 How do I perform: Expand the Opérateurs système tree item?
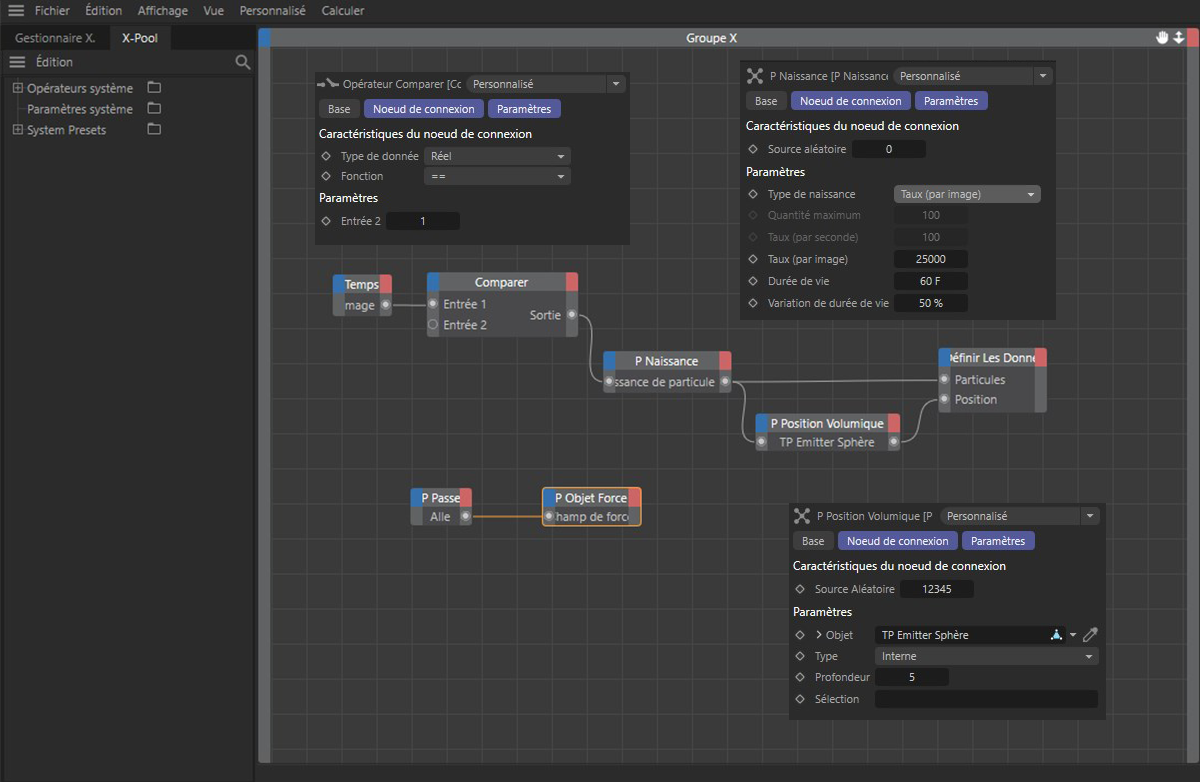click(17, 88)
